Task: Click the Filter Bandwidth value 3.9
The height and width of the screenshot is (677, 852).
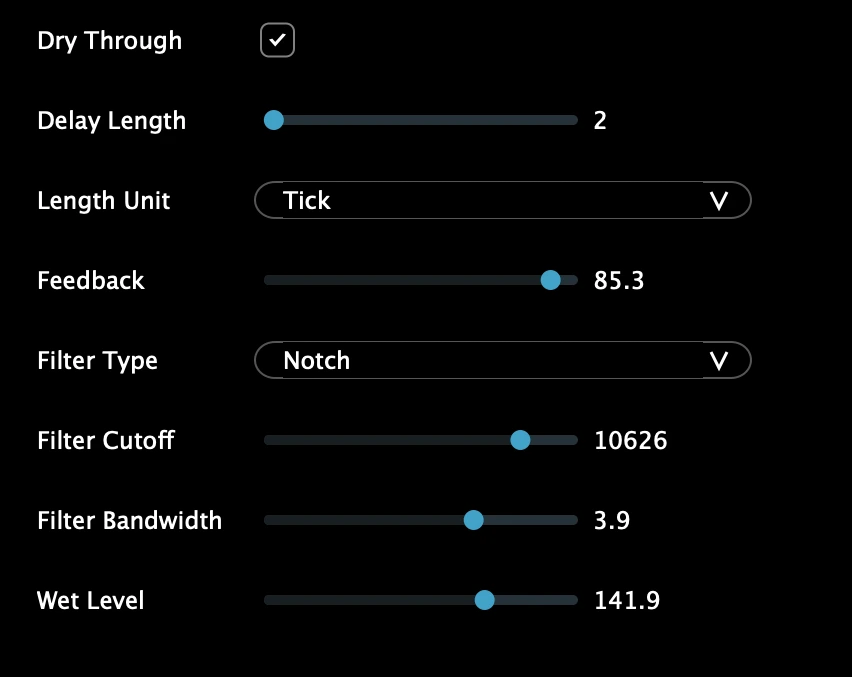Action: pyautogui.click(x=612, y=521)
